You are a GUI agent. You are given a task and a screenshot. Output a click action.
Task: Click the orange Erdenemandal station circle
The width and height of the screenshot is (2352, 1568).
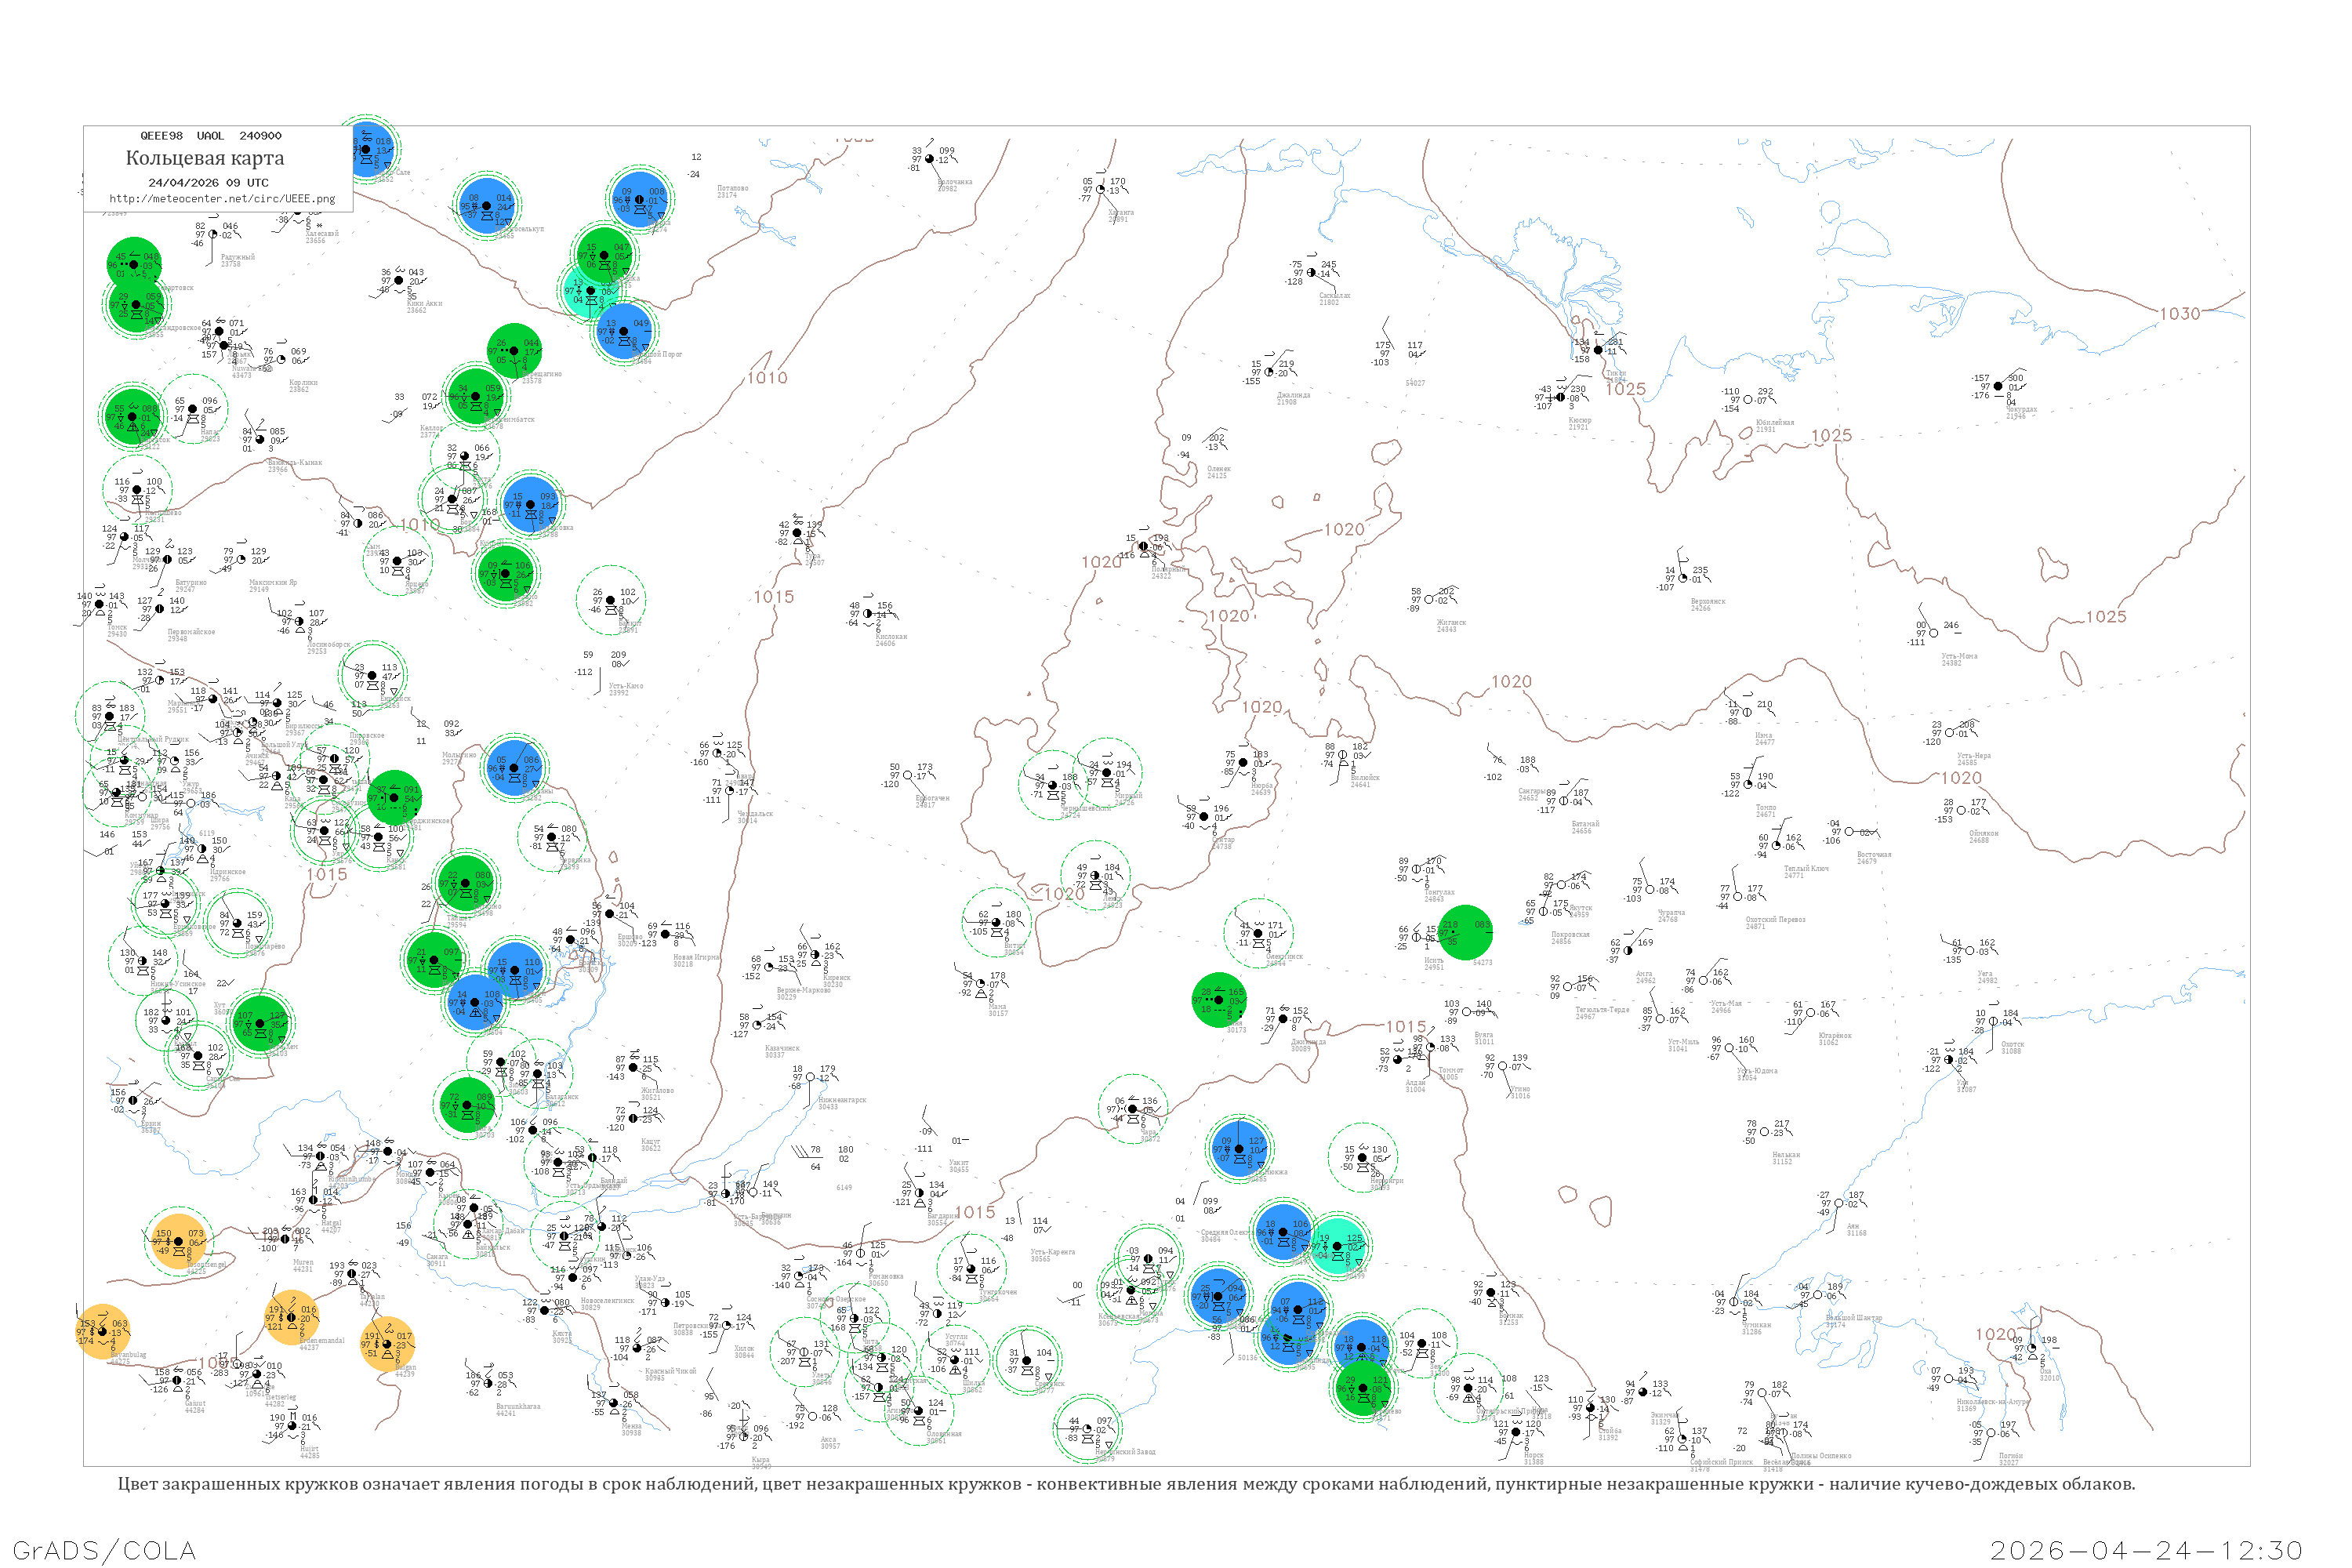point(293,1318)
